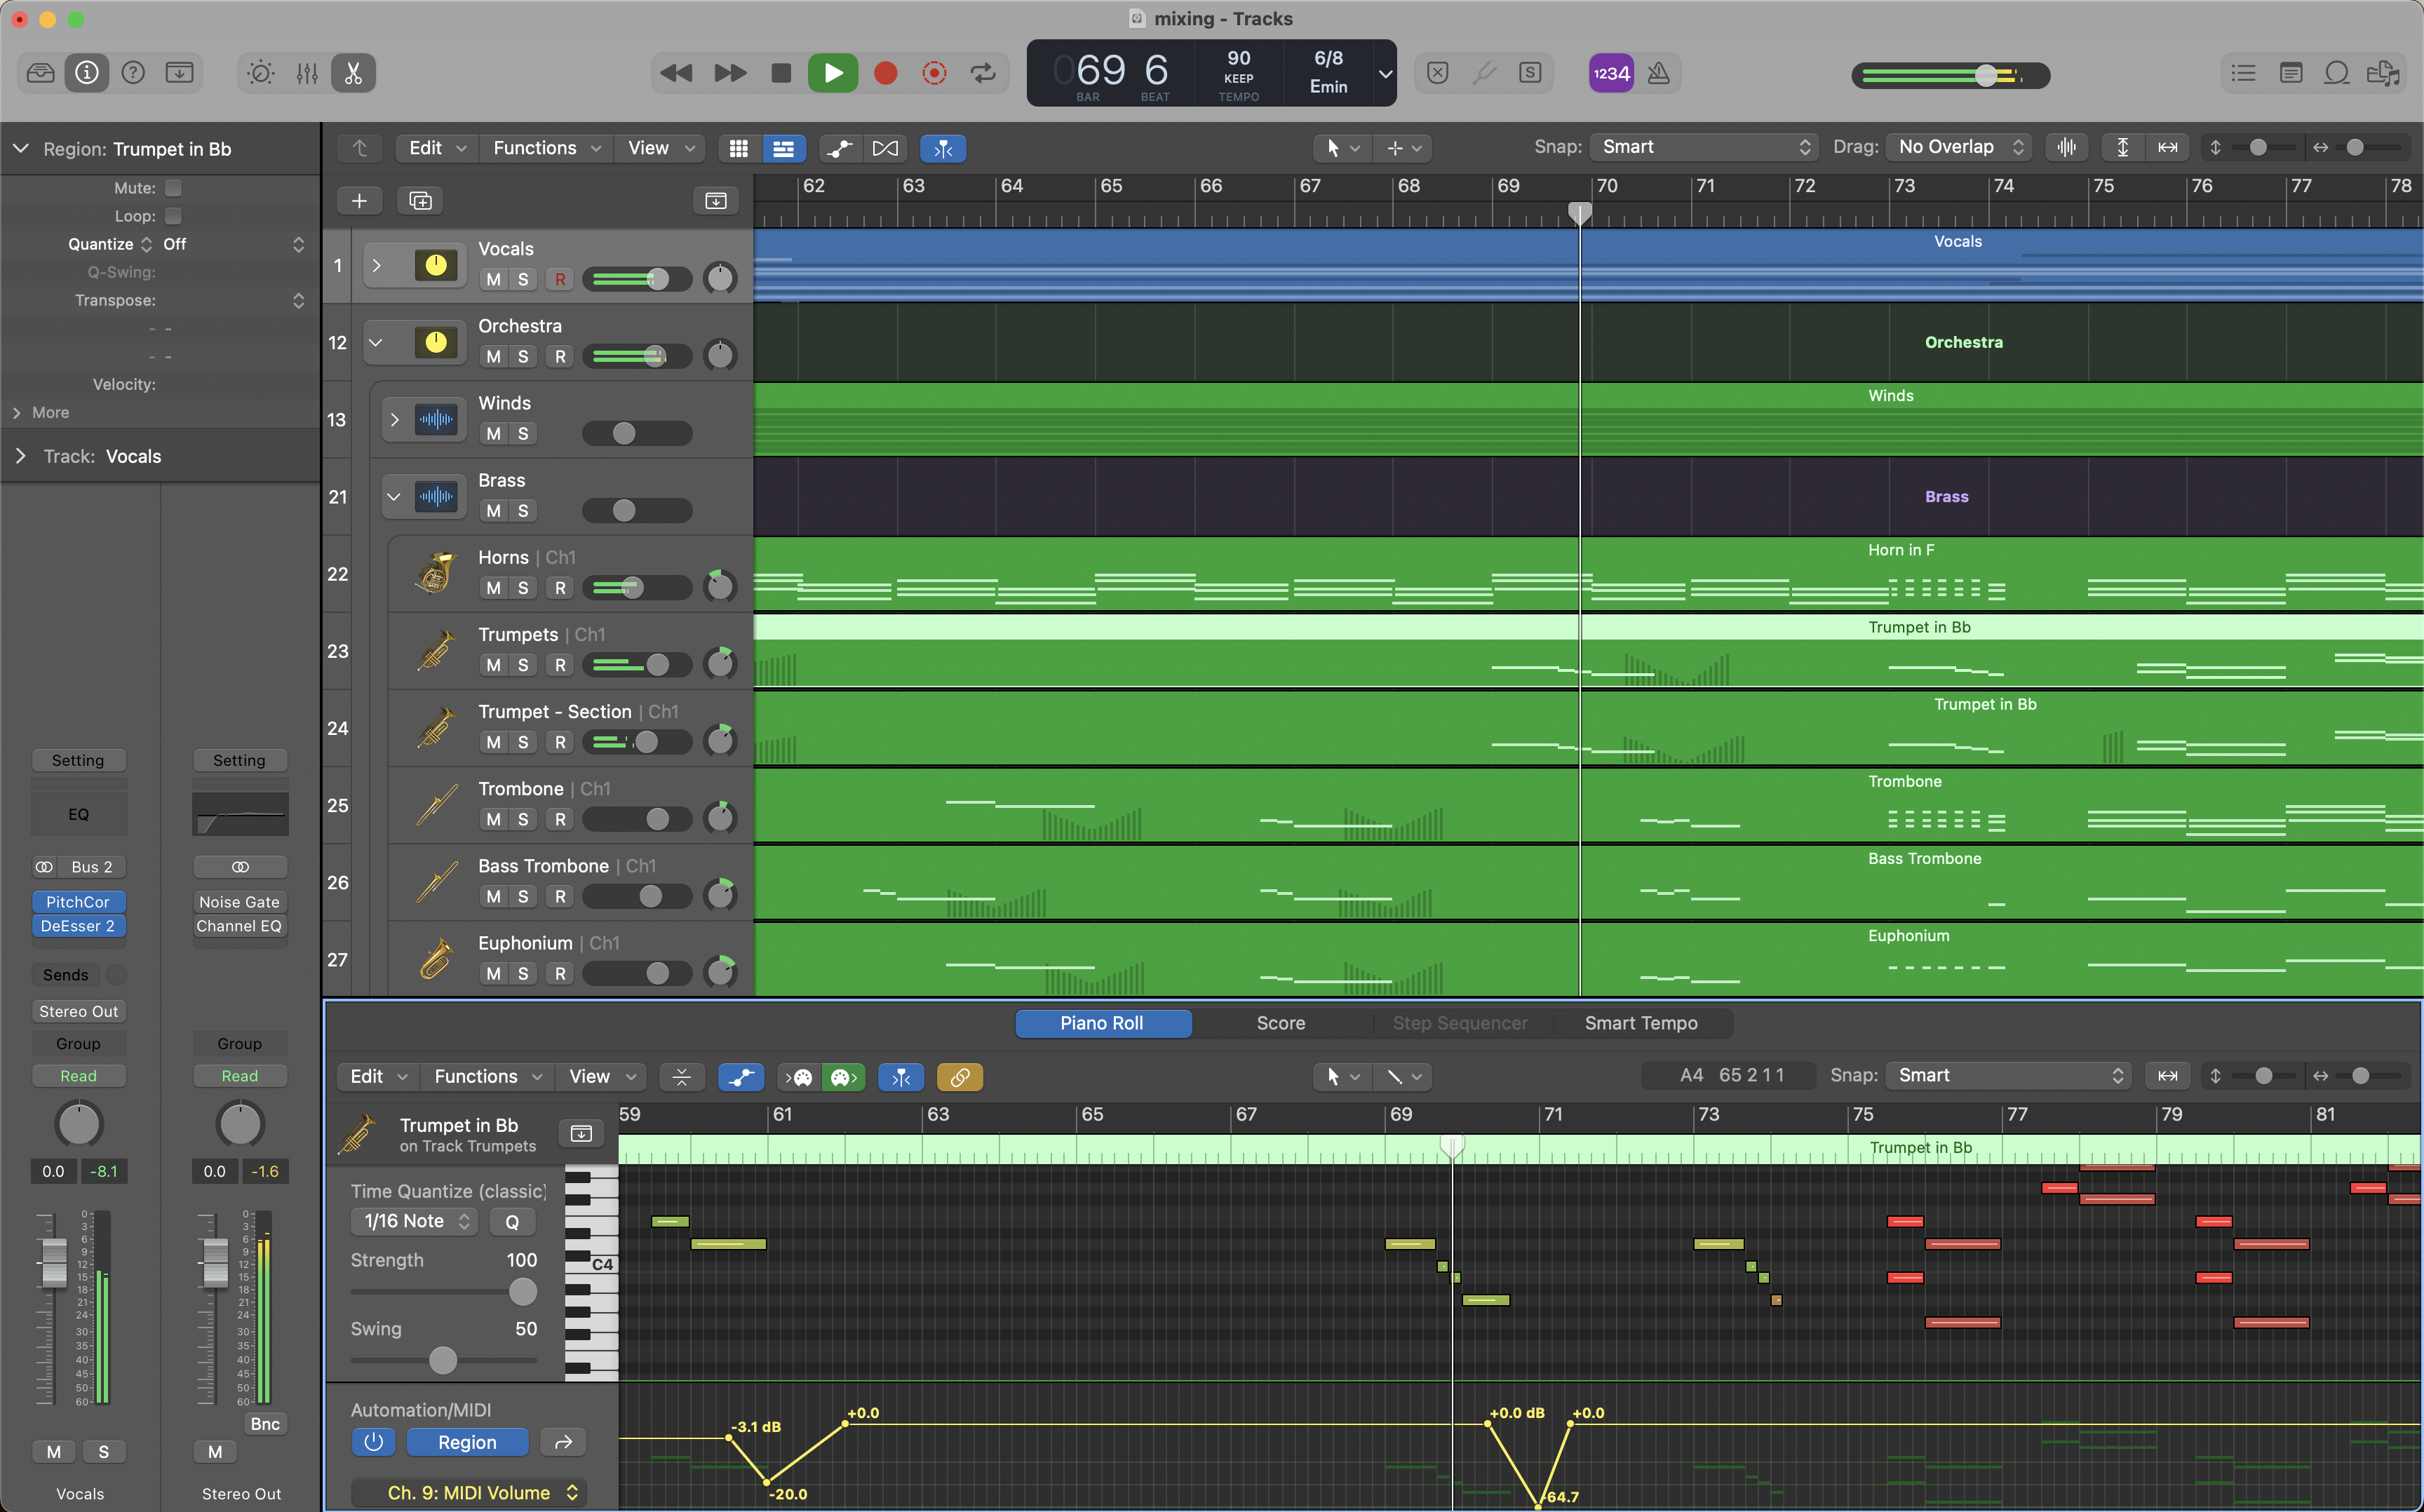The height and width of the screenshot is (1512, 2424).
Task: Toggle the Cycle loop button
Action: pos(983,73)
